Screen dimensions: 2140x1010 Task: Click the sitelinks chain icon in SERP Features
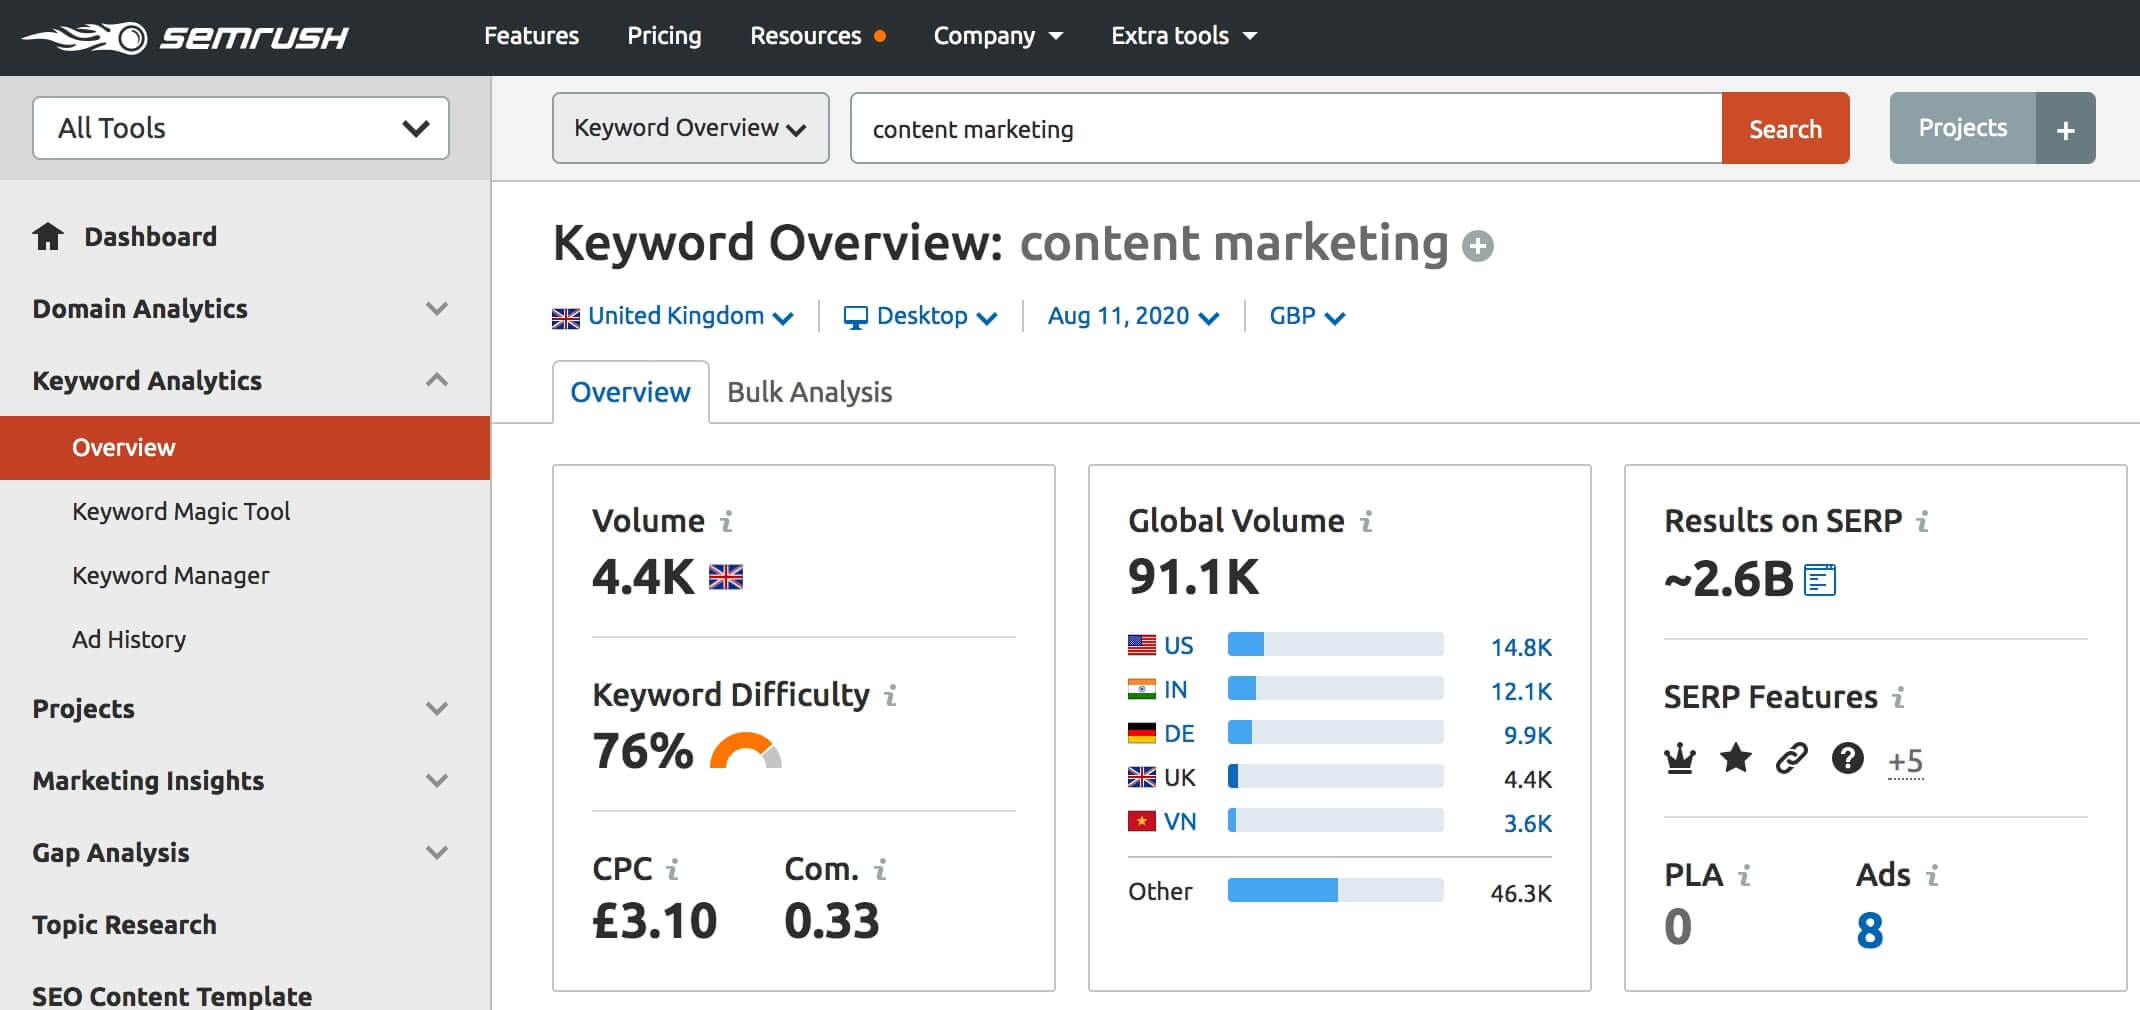point(1792,759)
